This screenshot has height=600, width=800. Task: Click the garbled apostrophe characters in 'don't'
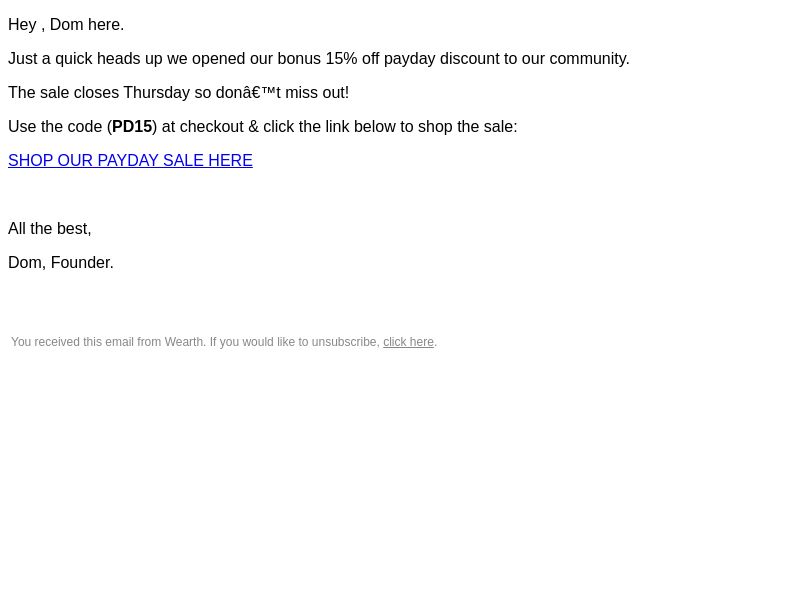coord(259,93)
